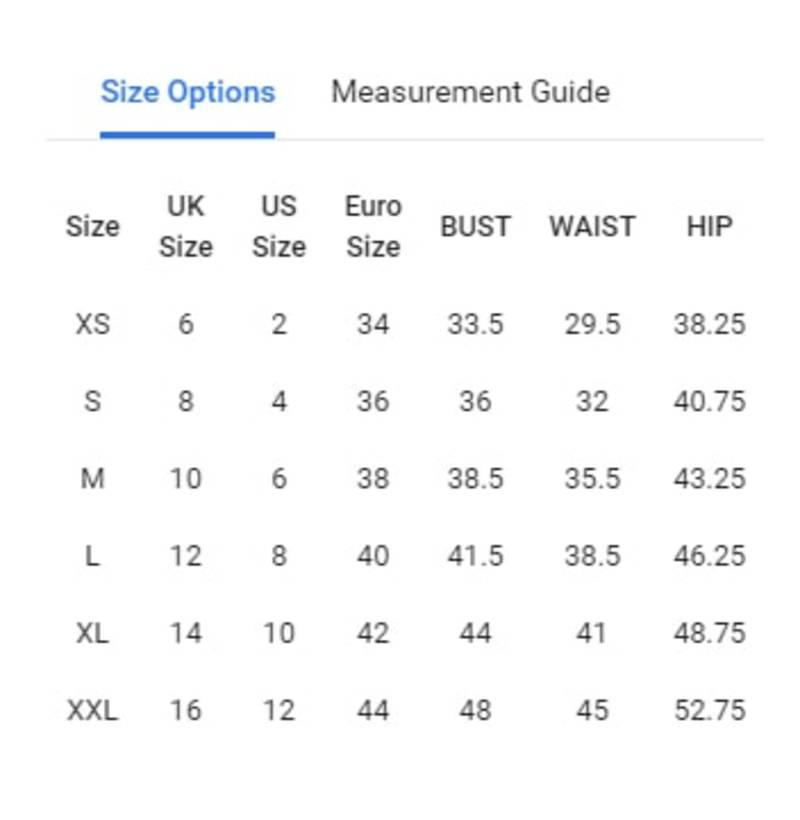
Task: Click the US Size column header
Action: (279, 226)
